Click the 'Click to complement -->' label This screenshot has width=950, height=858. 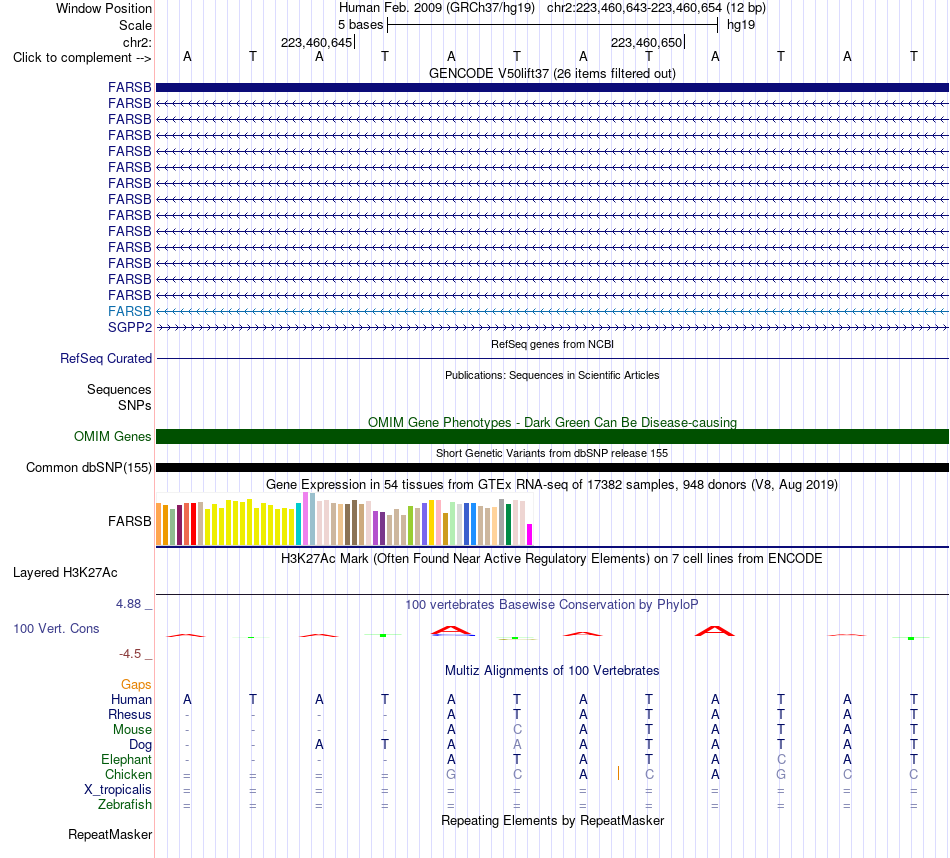click(x=82, y=58)
